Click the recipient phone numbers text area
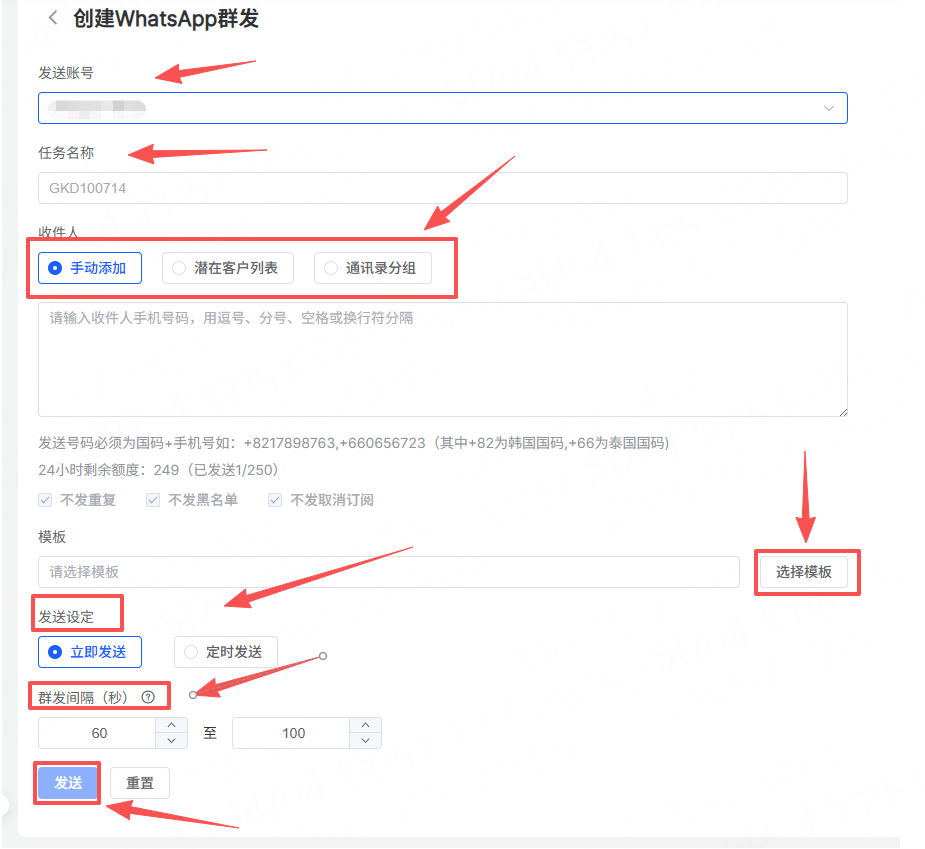 (442, 359)
